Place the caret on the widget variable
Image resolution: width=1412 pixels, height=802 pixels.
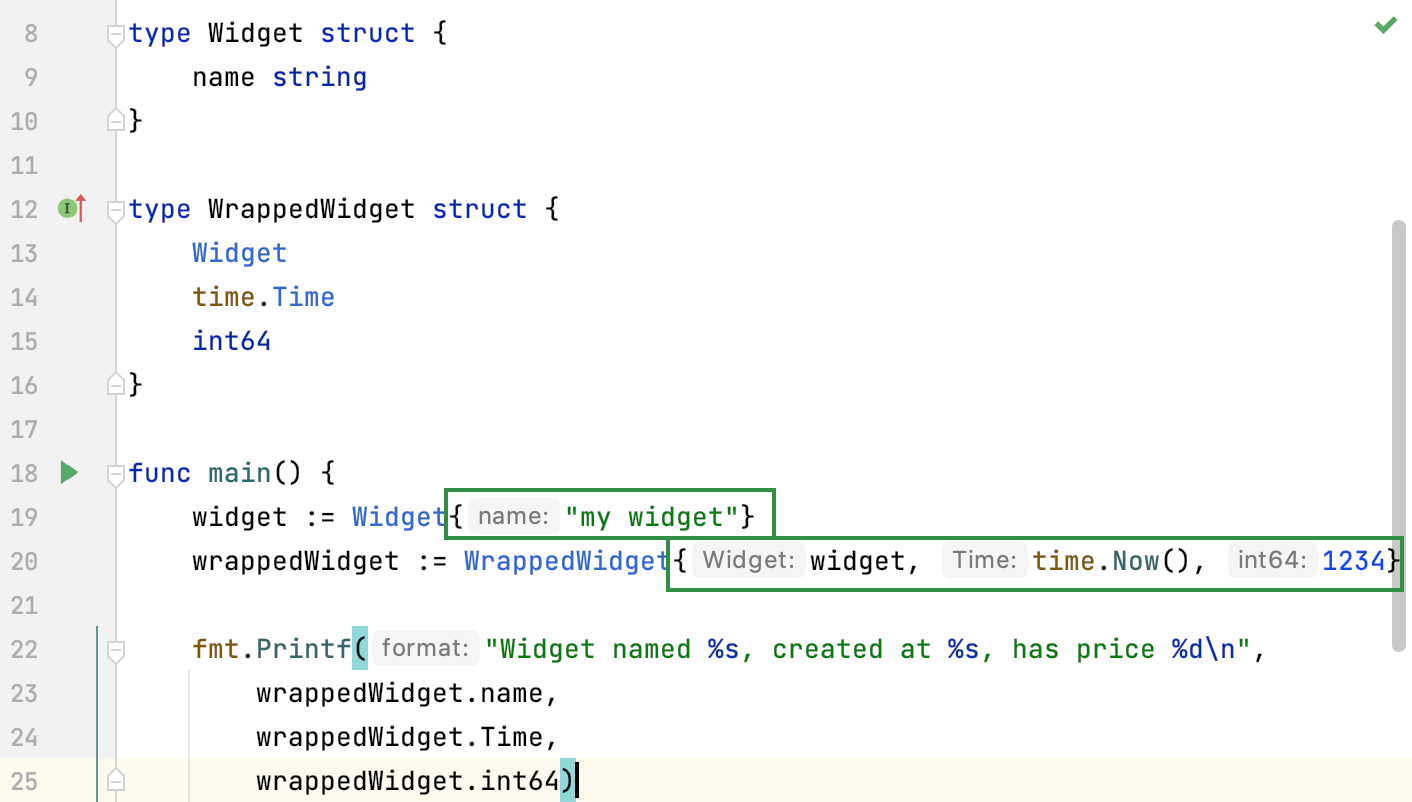pyautogui.click(x=240, y=517)
